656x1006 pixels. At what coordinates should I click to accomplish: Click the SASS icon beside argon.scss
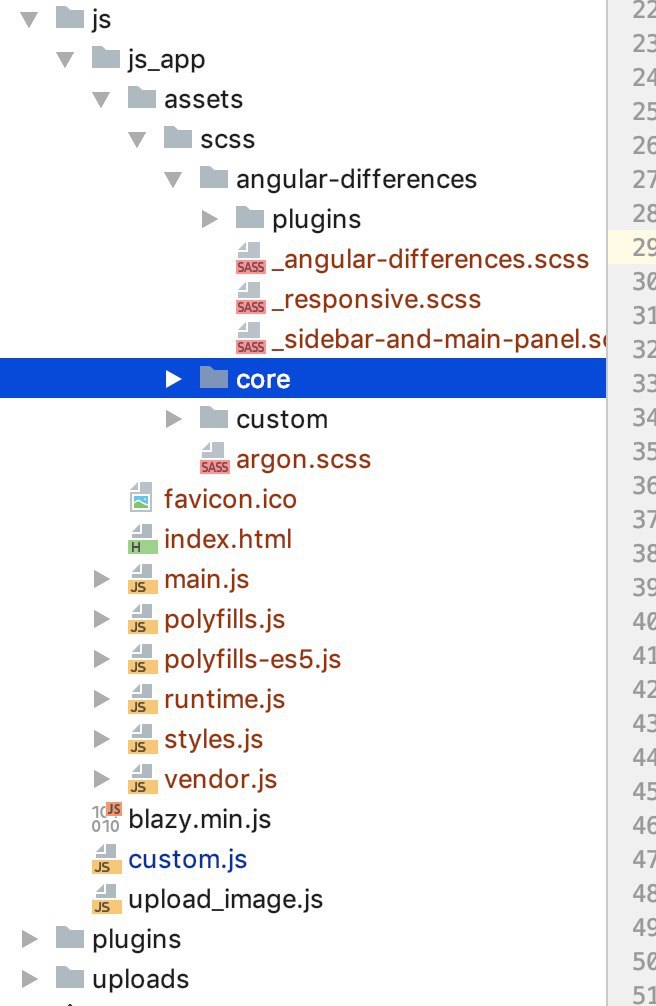click(x=214, y=459)
